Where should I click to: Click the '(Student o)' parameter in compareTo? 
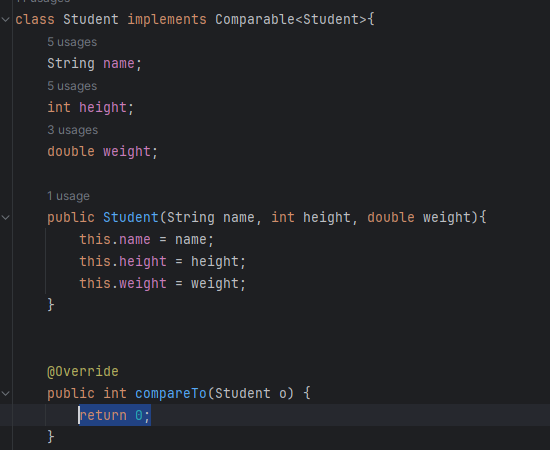click(251, 394)
